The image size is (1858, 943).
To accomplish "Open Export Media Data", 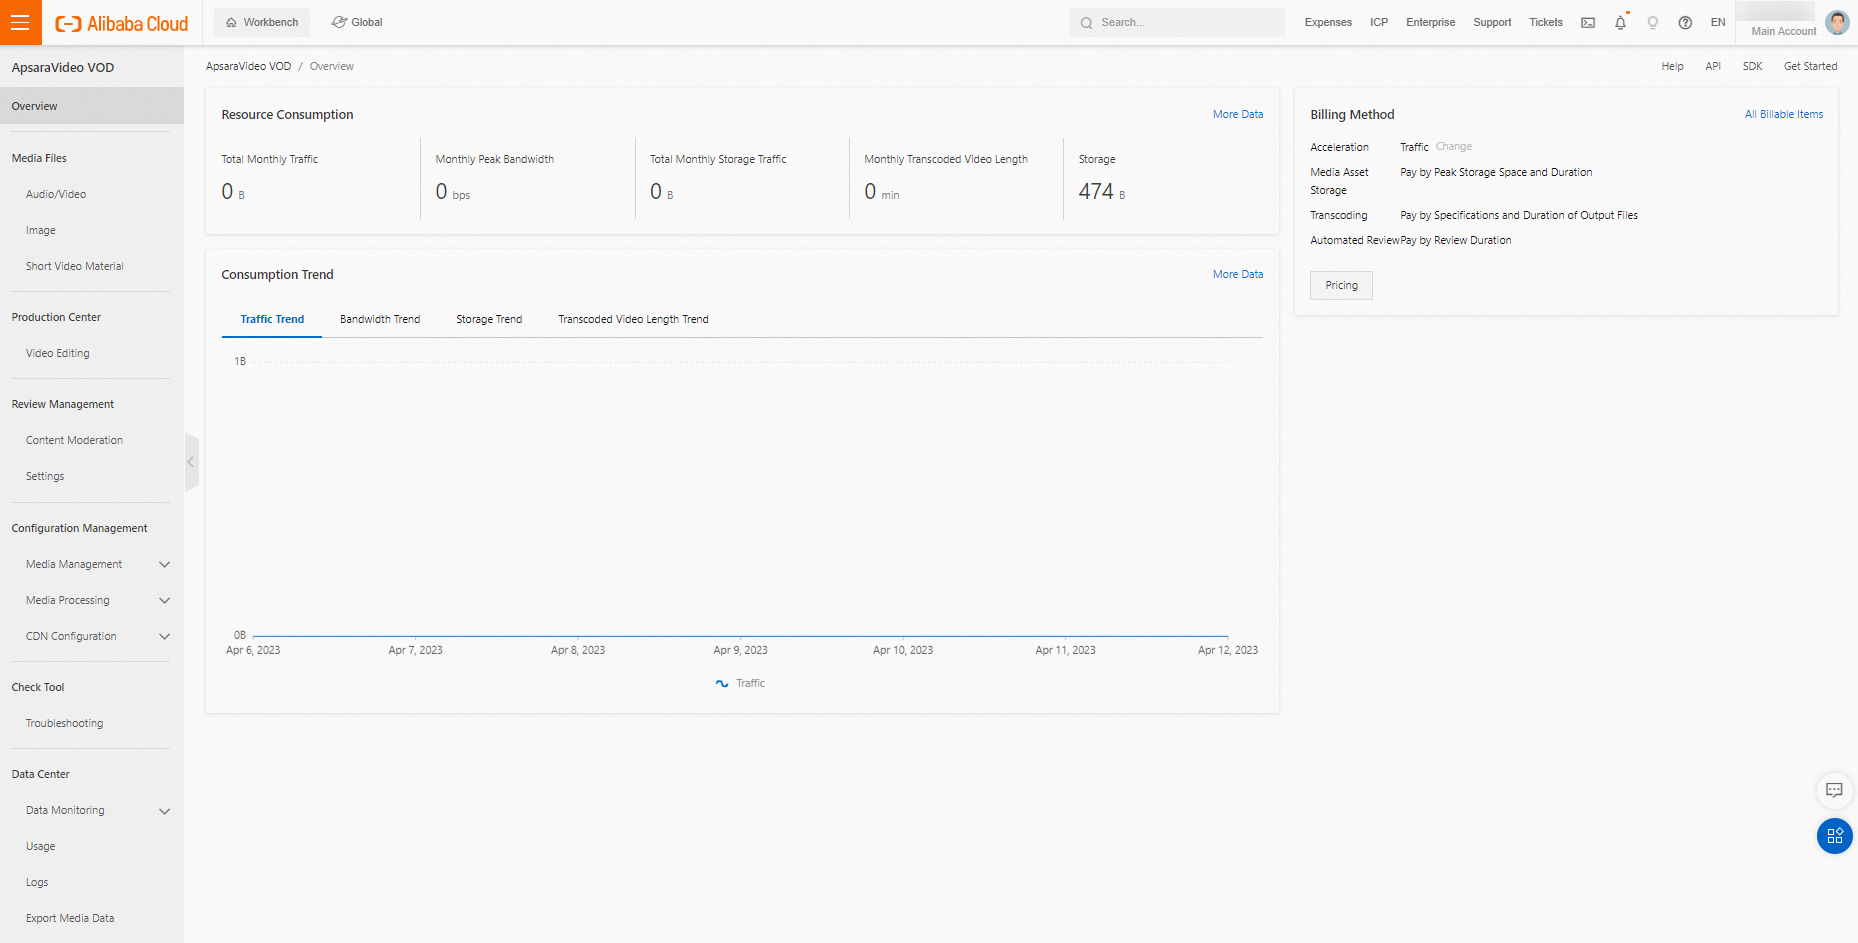I will (70, 918).
